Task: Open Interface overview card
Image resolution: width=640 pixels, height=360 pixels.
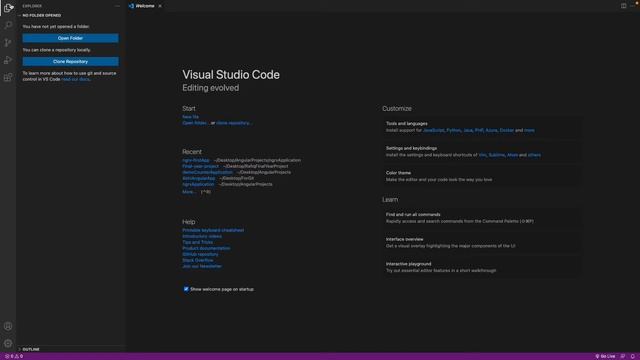Action: tap(482, 242)
